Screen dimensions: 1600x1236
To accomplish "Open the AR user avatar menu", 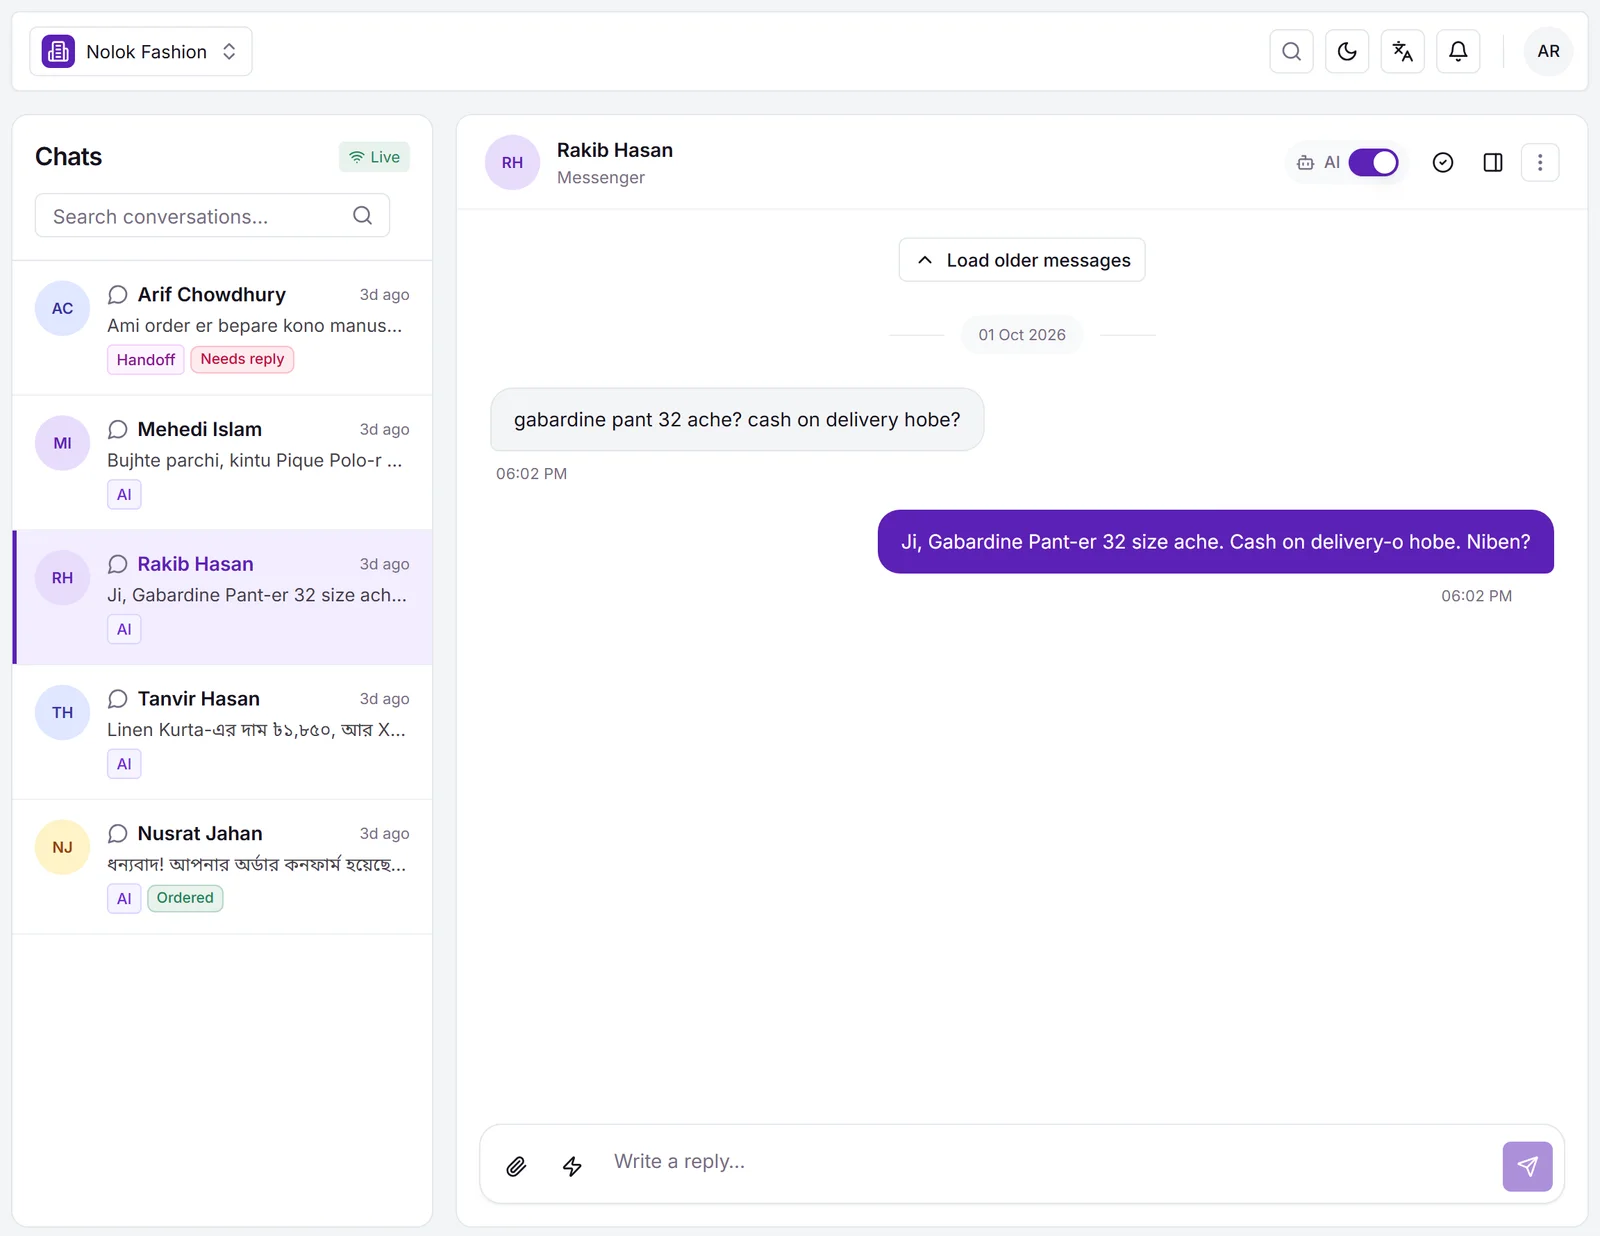I will click(1548, 51).
